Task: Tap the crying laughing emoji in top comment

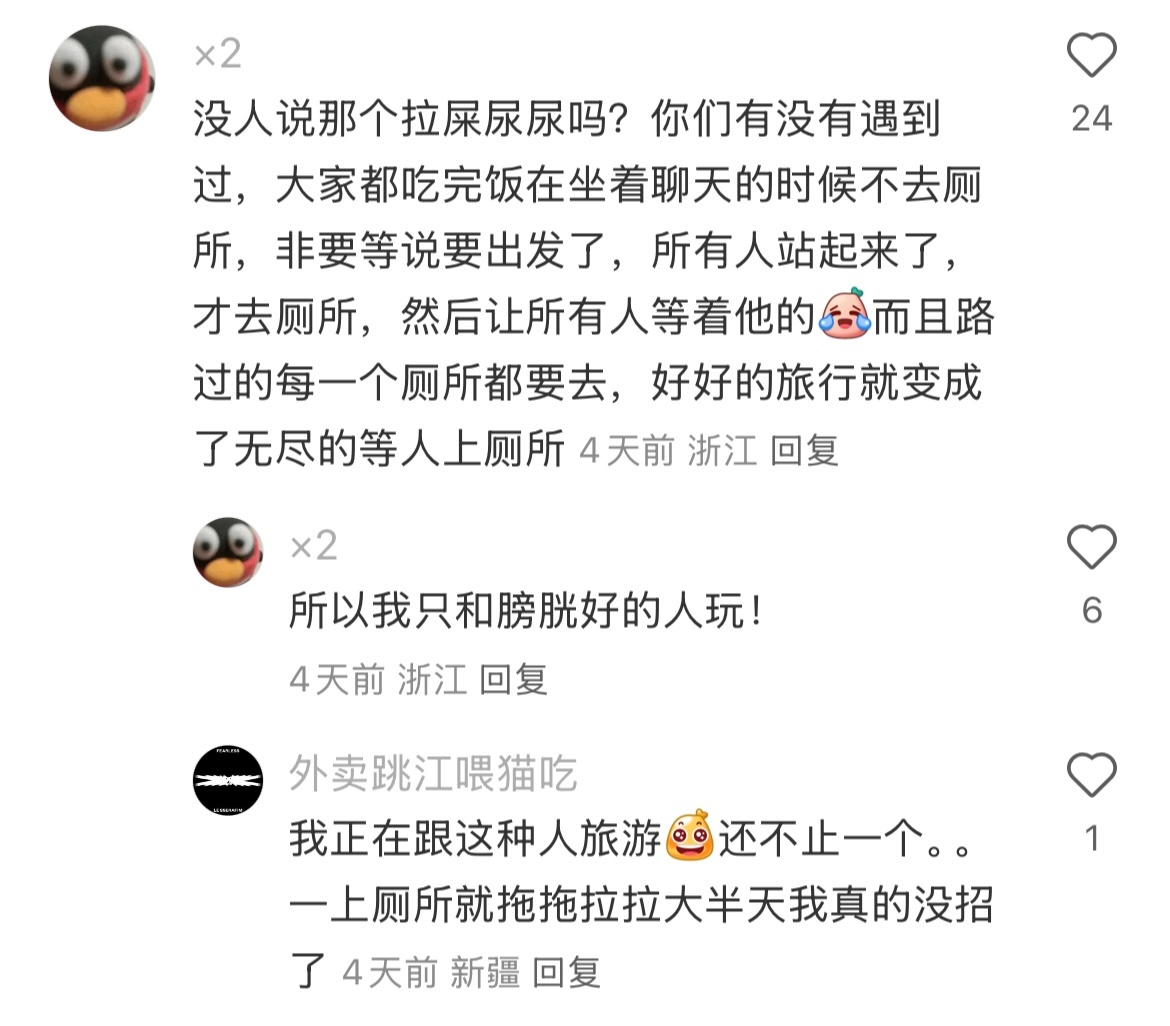Action: (x=845, y=313)
